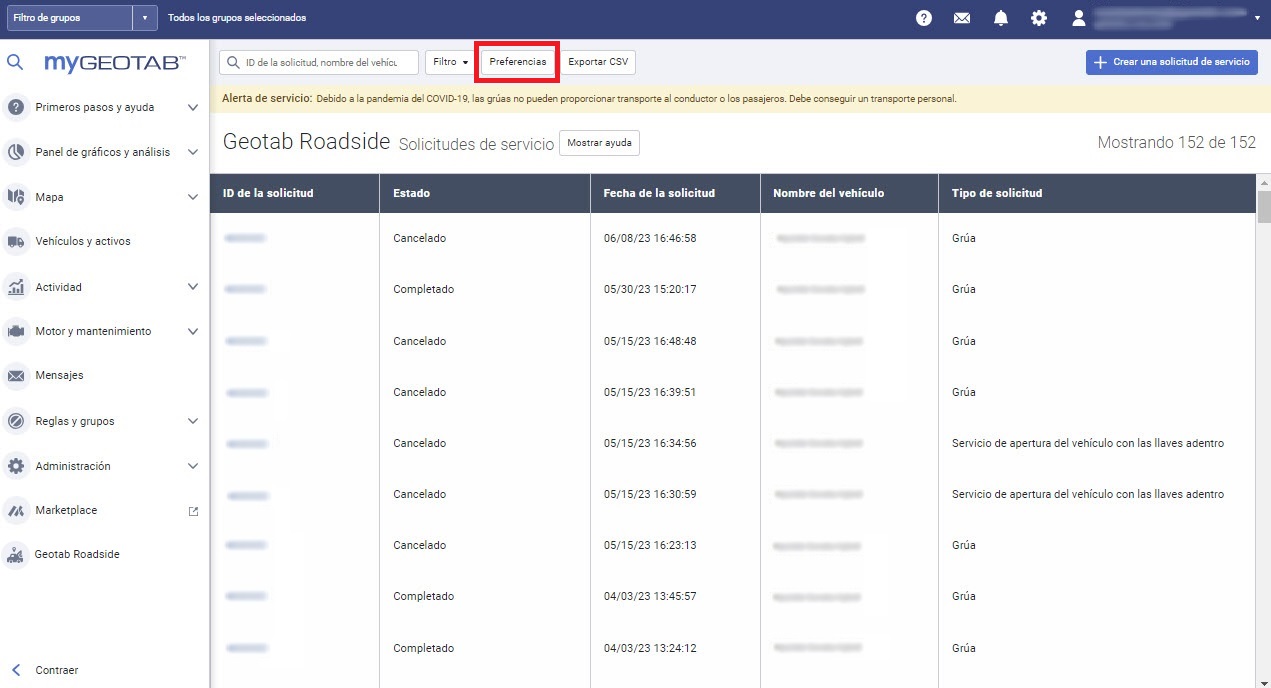The height and width of the screenshot is (688, 1271).
Task: Open Vehículos y activos menu item
Action: pyautogui.click(x=83, y=241)
